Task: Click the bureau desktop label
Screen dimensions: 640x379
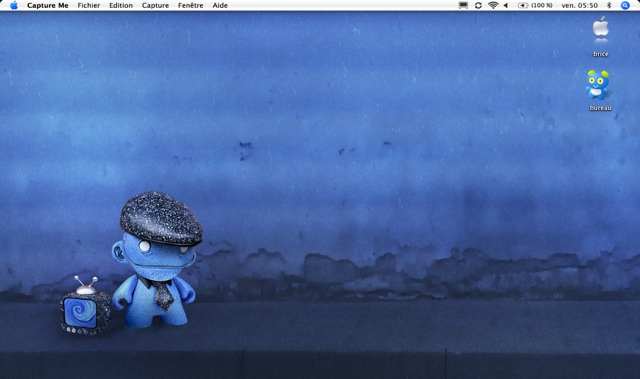Action: pyautogui.click(x=600, y=108)
